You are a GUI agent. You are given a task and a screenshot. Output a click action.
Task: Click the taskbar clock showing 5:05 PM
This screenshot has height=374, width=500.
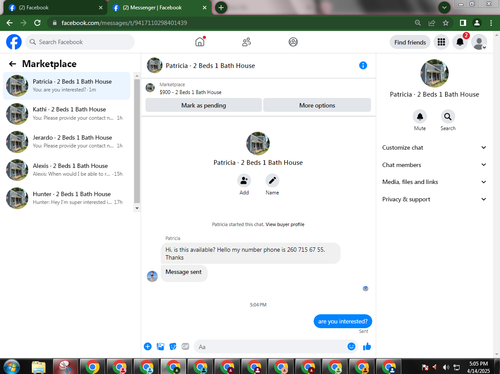click(479, 367)
